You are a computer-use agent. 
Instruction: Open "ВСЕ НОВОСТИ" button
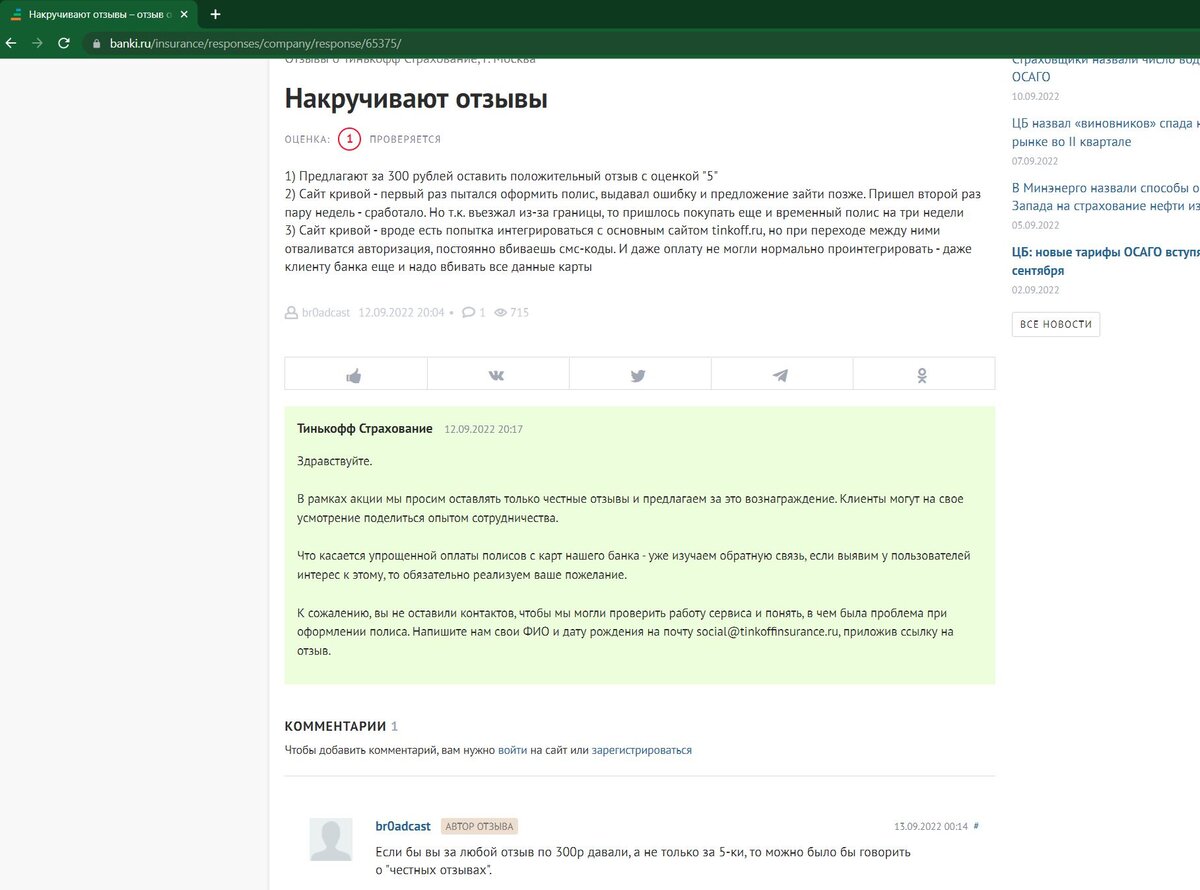1056,324
